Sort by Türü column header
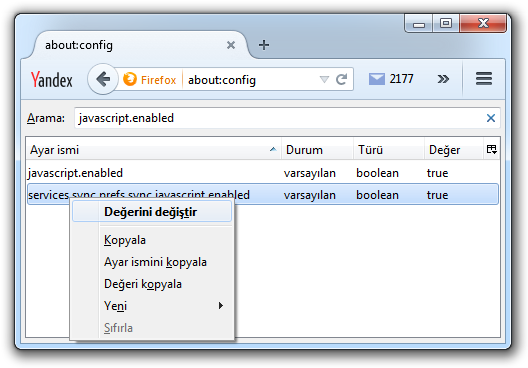 pyautogui.click(x=389, y=149)
